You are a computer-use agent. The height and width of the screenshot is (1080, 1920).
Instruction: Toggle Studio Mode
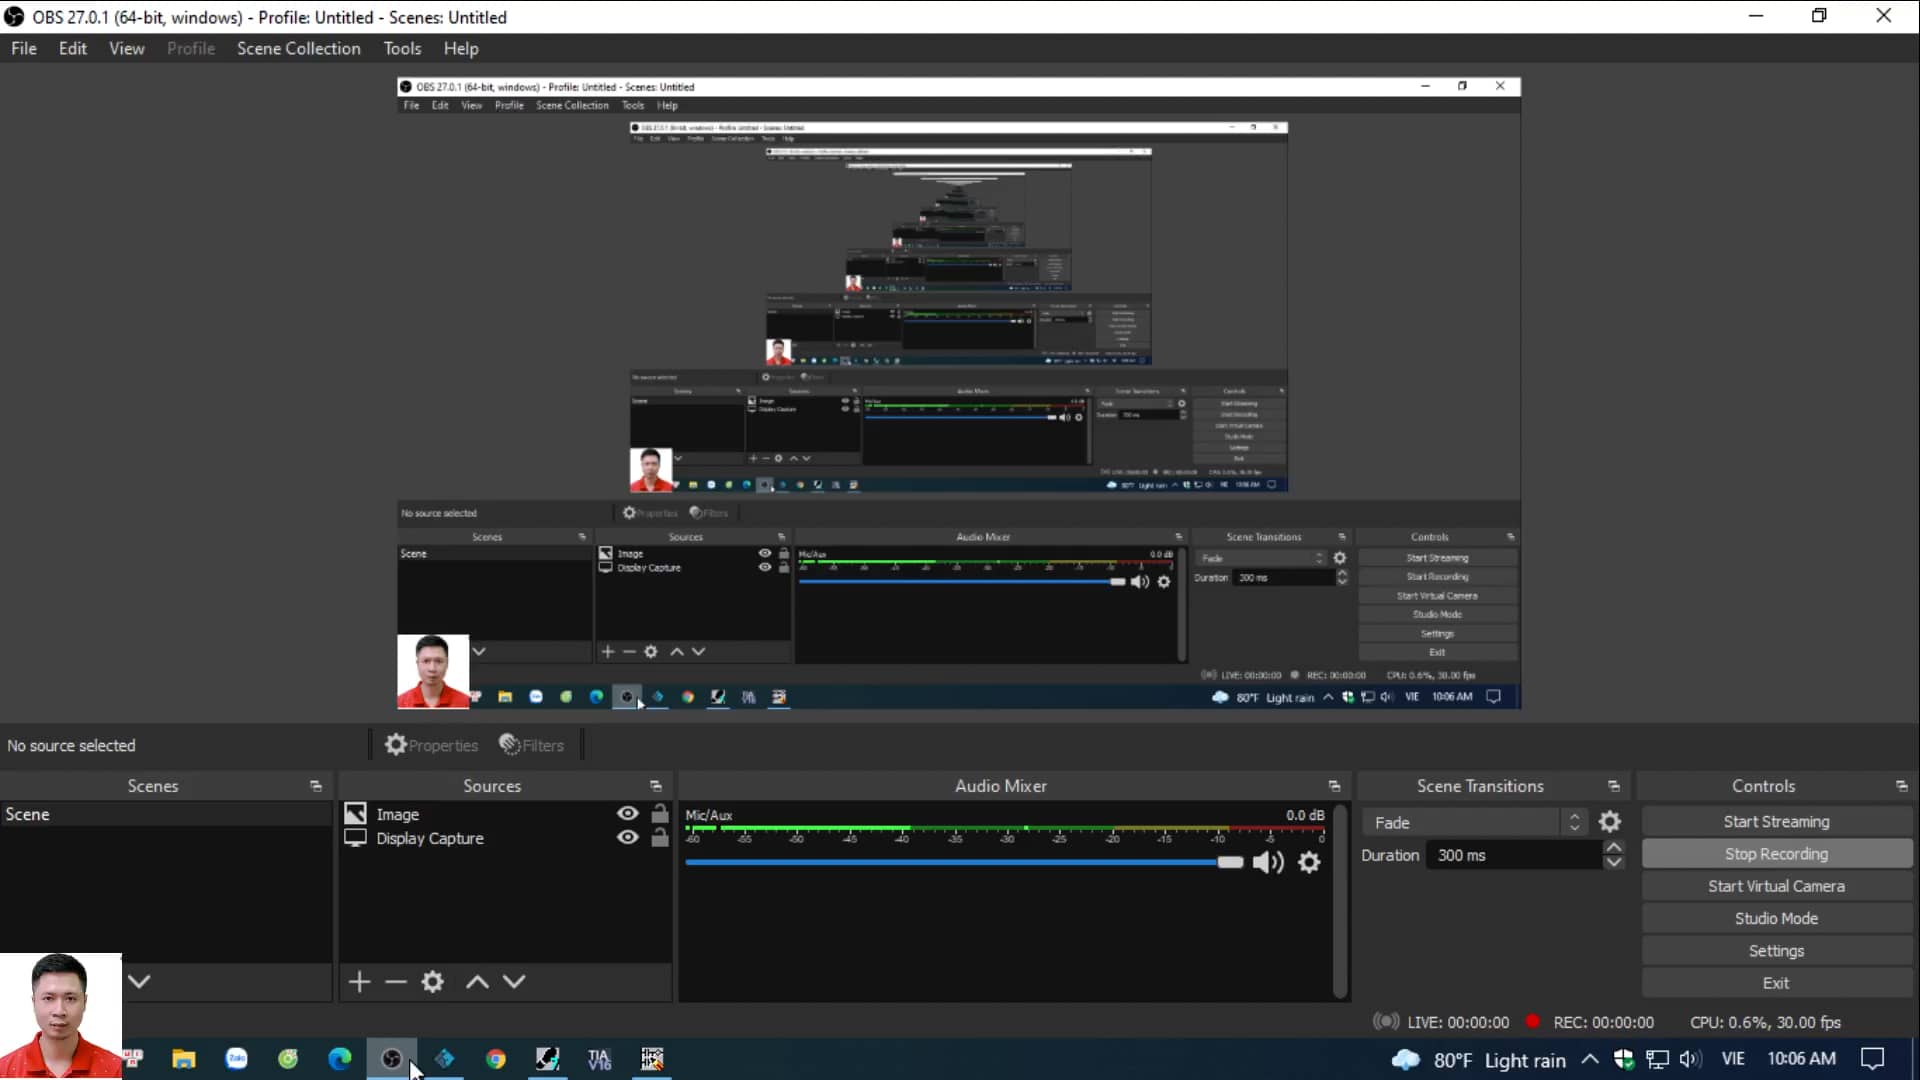[x=1777, y=919]
